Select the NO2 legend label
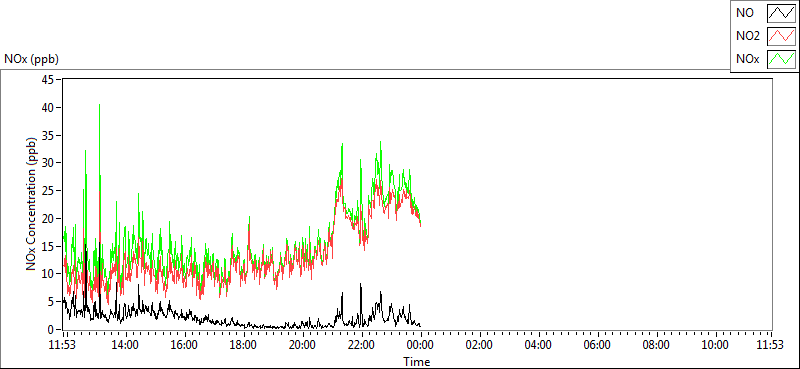Viewport: 800px width, 369px height. 747,37
